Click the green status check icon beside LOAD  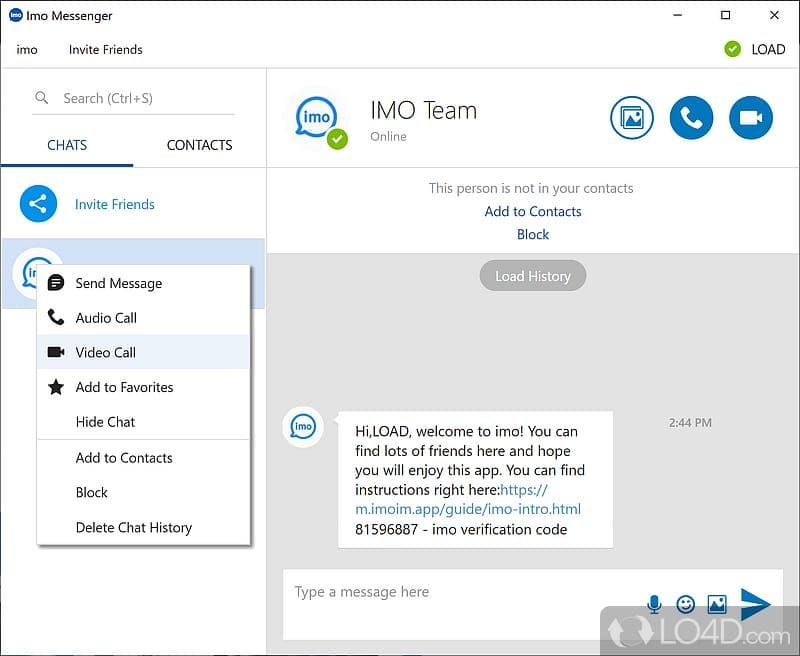pyautogui.click(x=733, y=49)
